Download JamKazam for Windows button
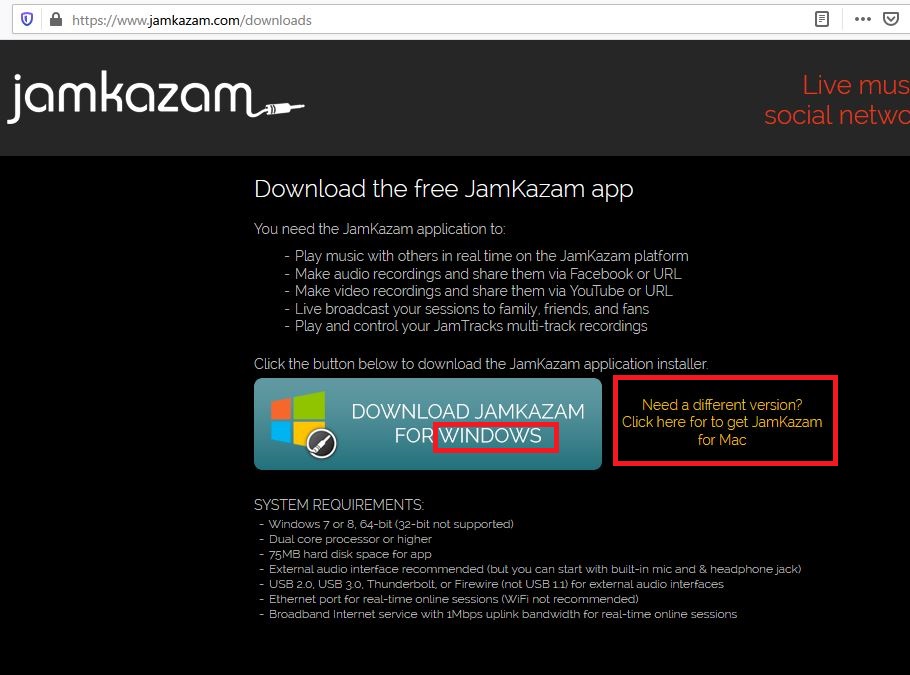 428,424
